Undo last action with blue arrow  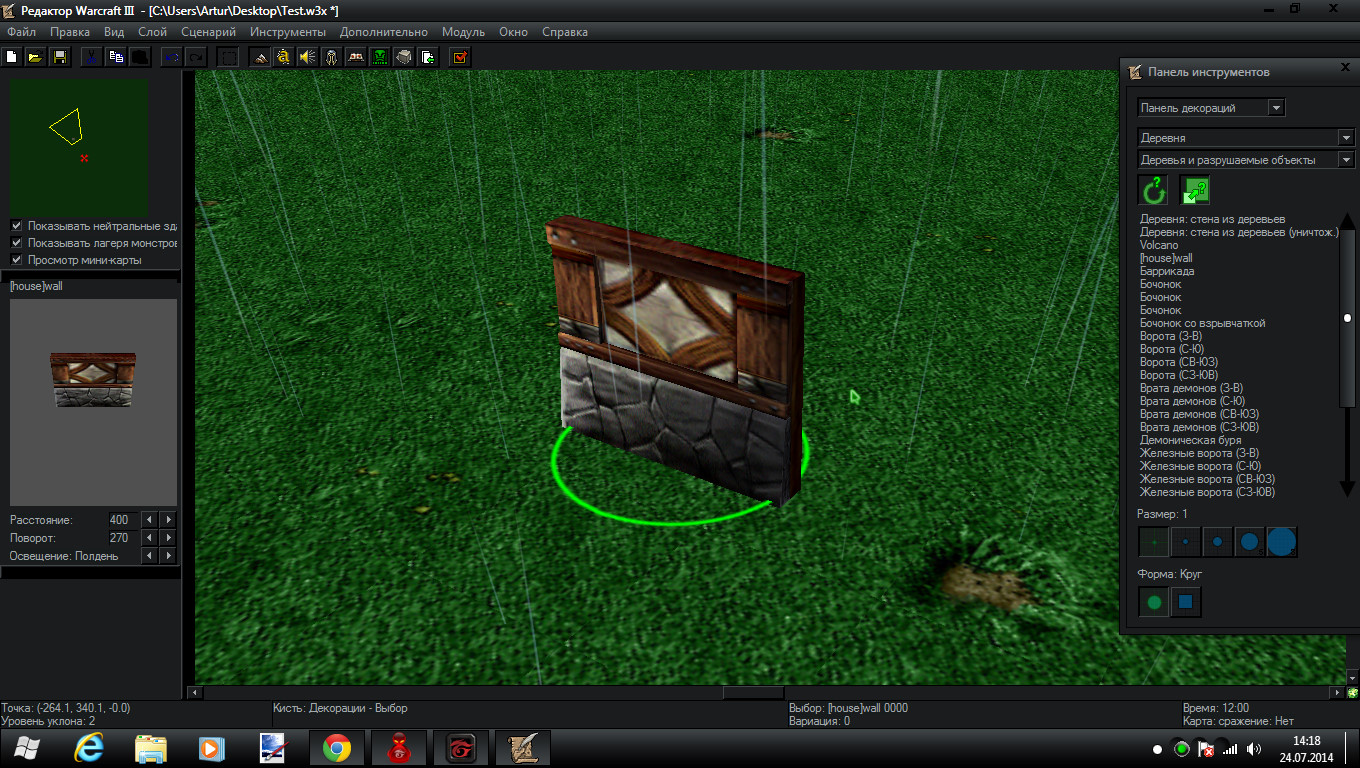pos(172,57)
